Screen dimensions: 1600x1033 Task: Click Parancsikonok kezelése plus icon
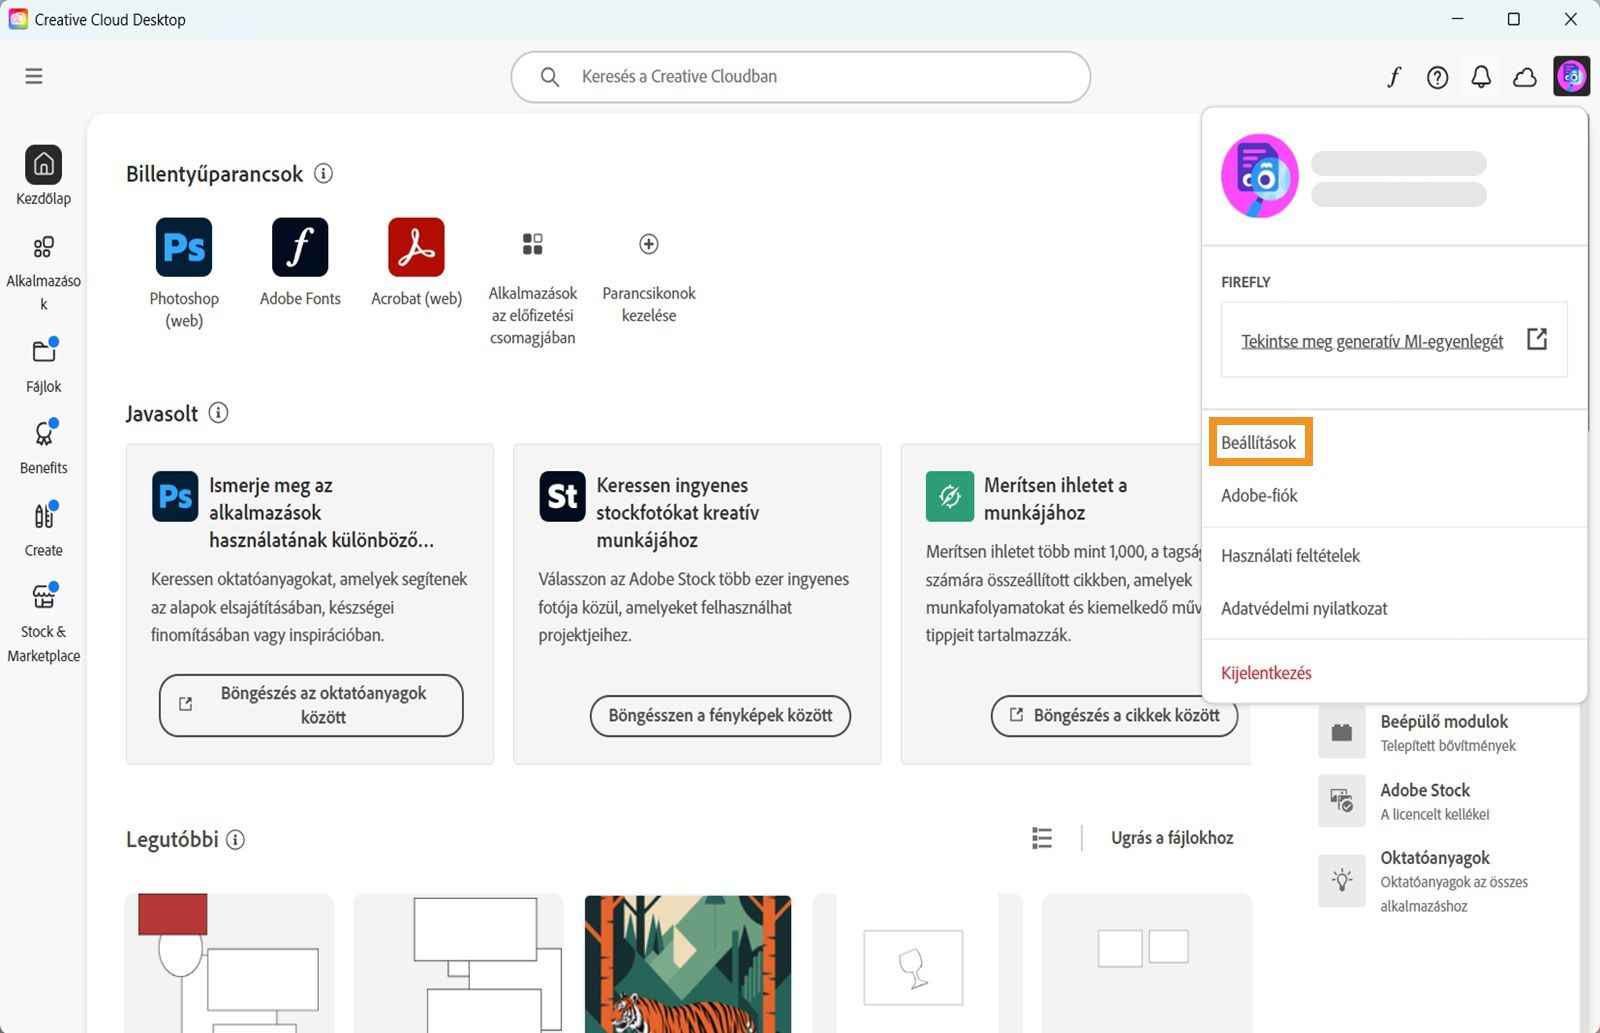coord(649,244)
